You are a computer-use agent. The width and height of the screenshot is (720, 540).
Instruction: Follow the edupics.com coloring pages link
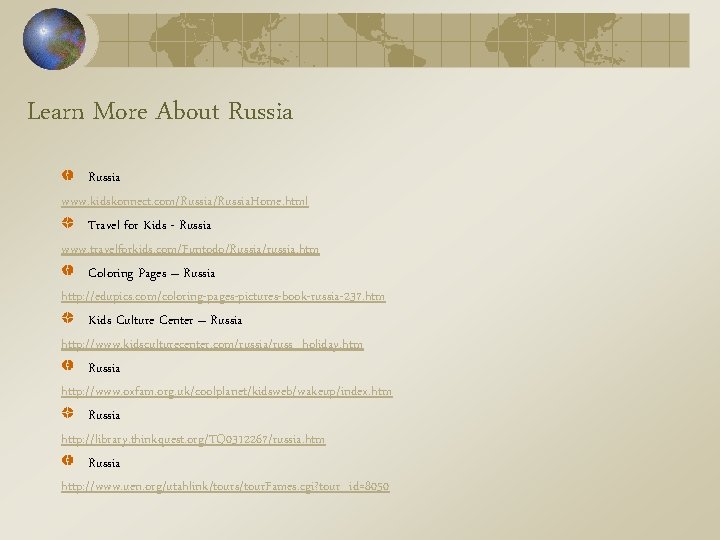click(223, 297)
